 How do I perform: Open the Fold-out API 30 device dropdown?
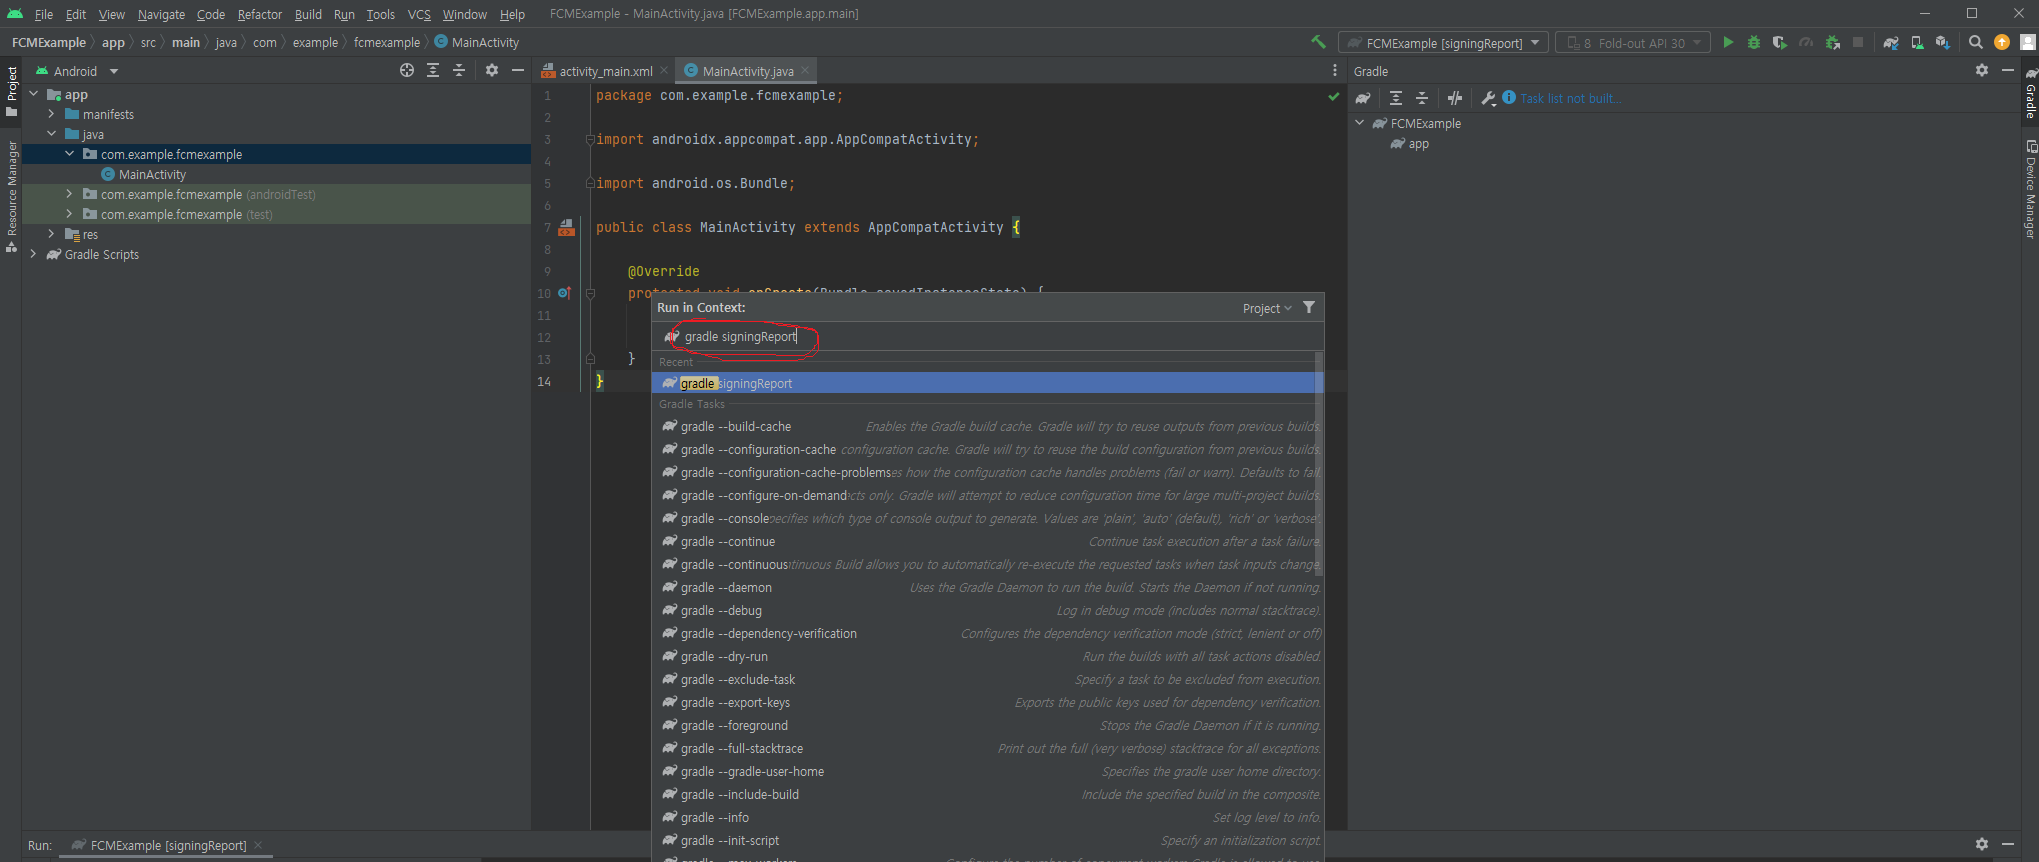pyautogui.click(x=1632, y=43)
